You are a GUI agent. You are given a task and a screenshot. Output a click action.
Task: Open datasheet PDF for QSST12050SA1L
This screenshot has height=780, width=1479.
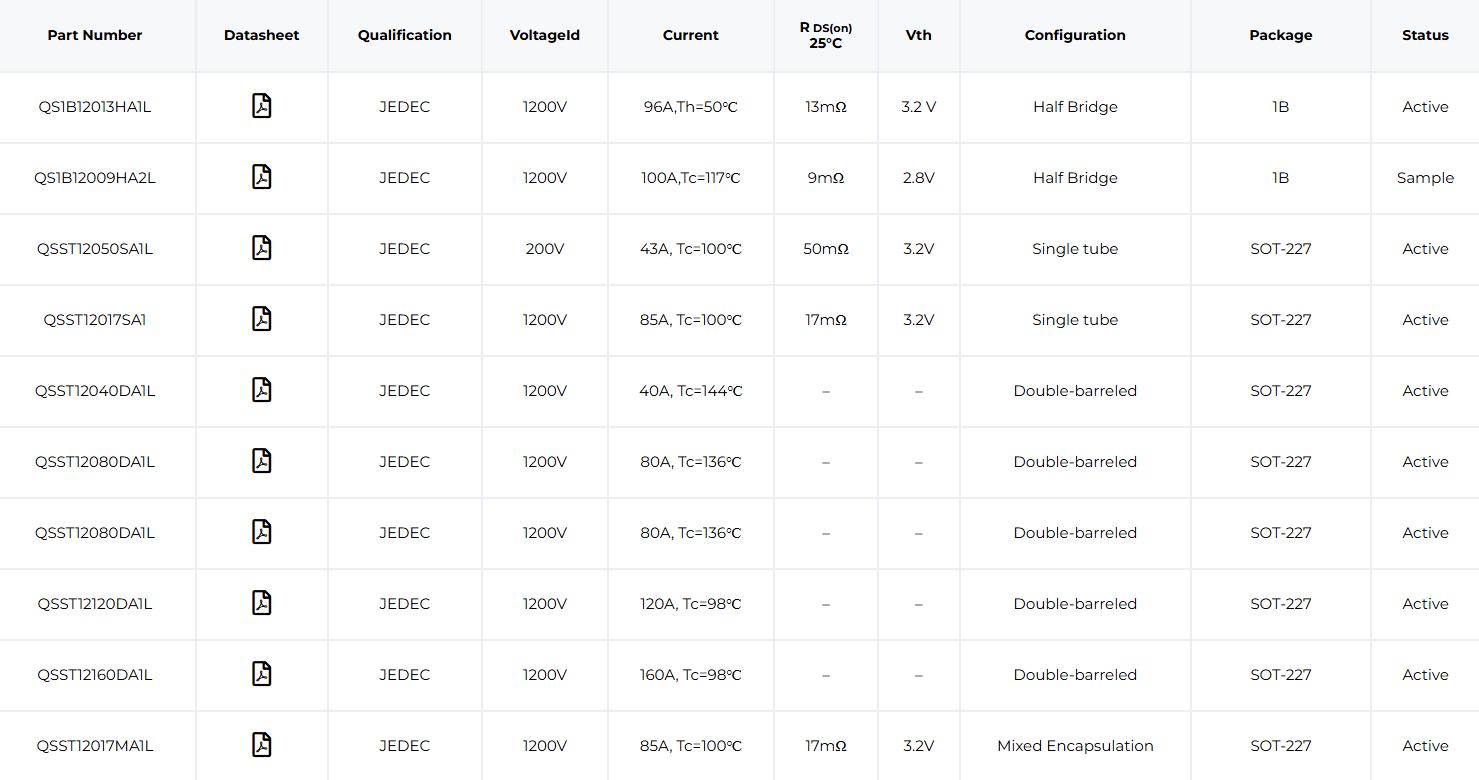tap(261, 248)
